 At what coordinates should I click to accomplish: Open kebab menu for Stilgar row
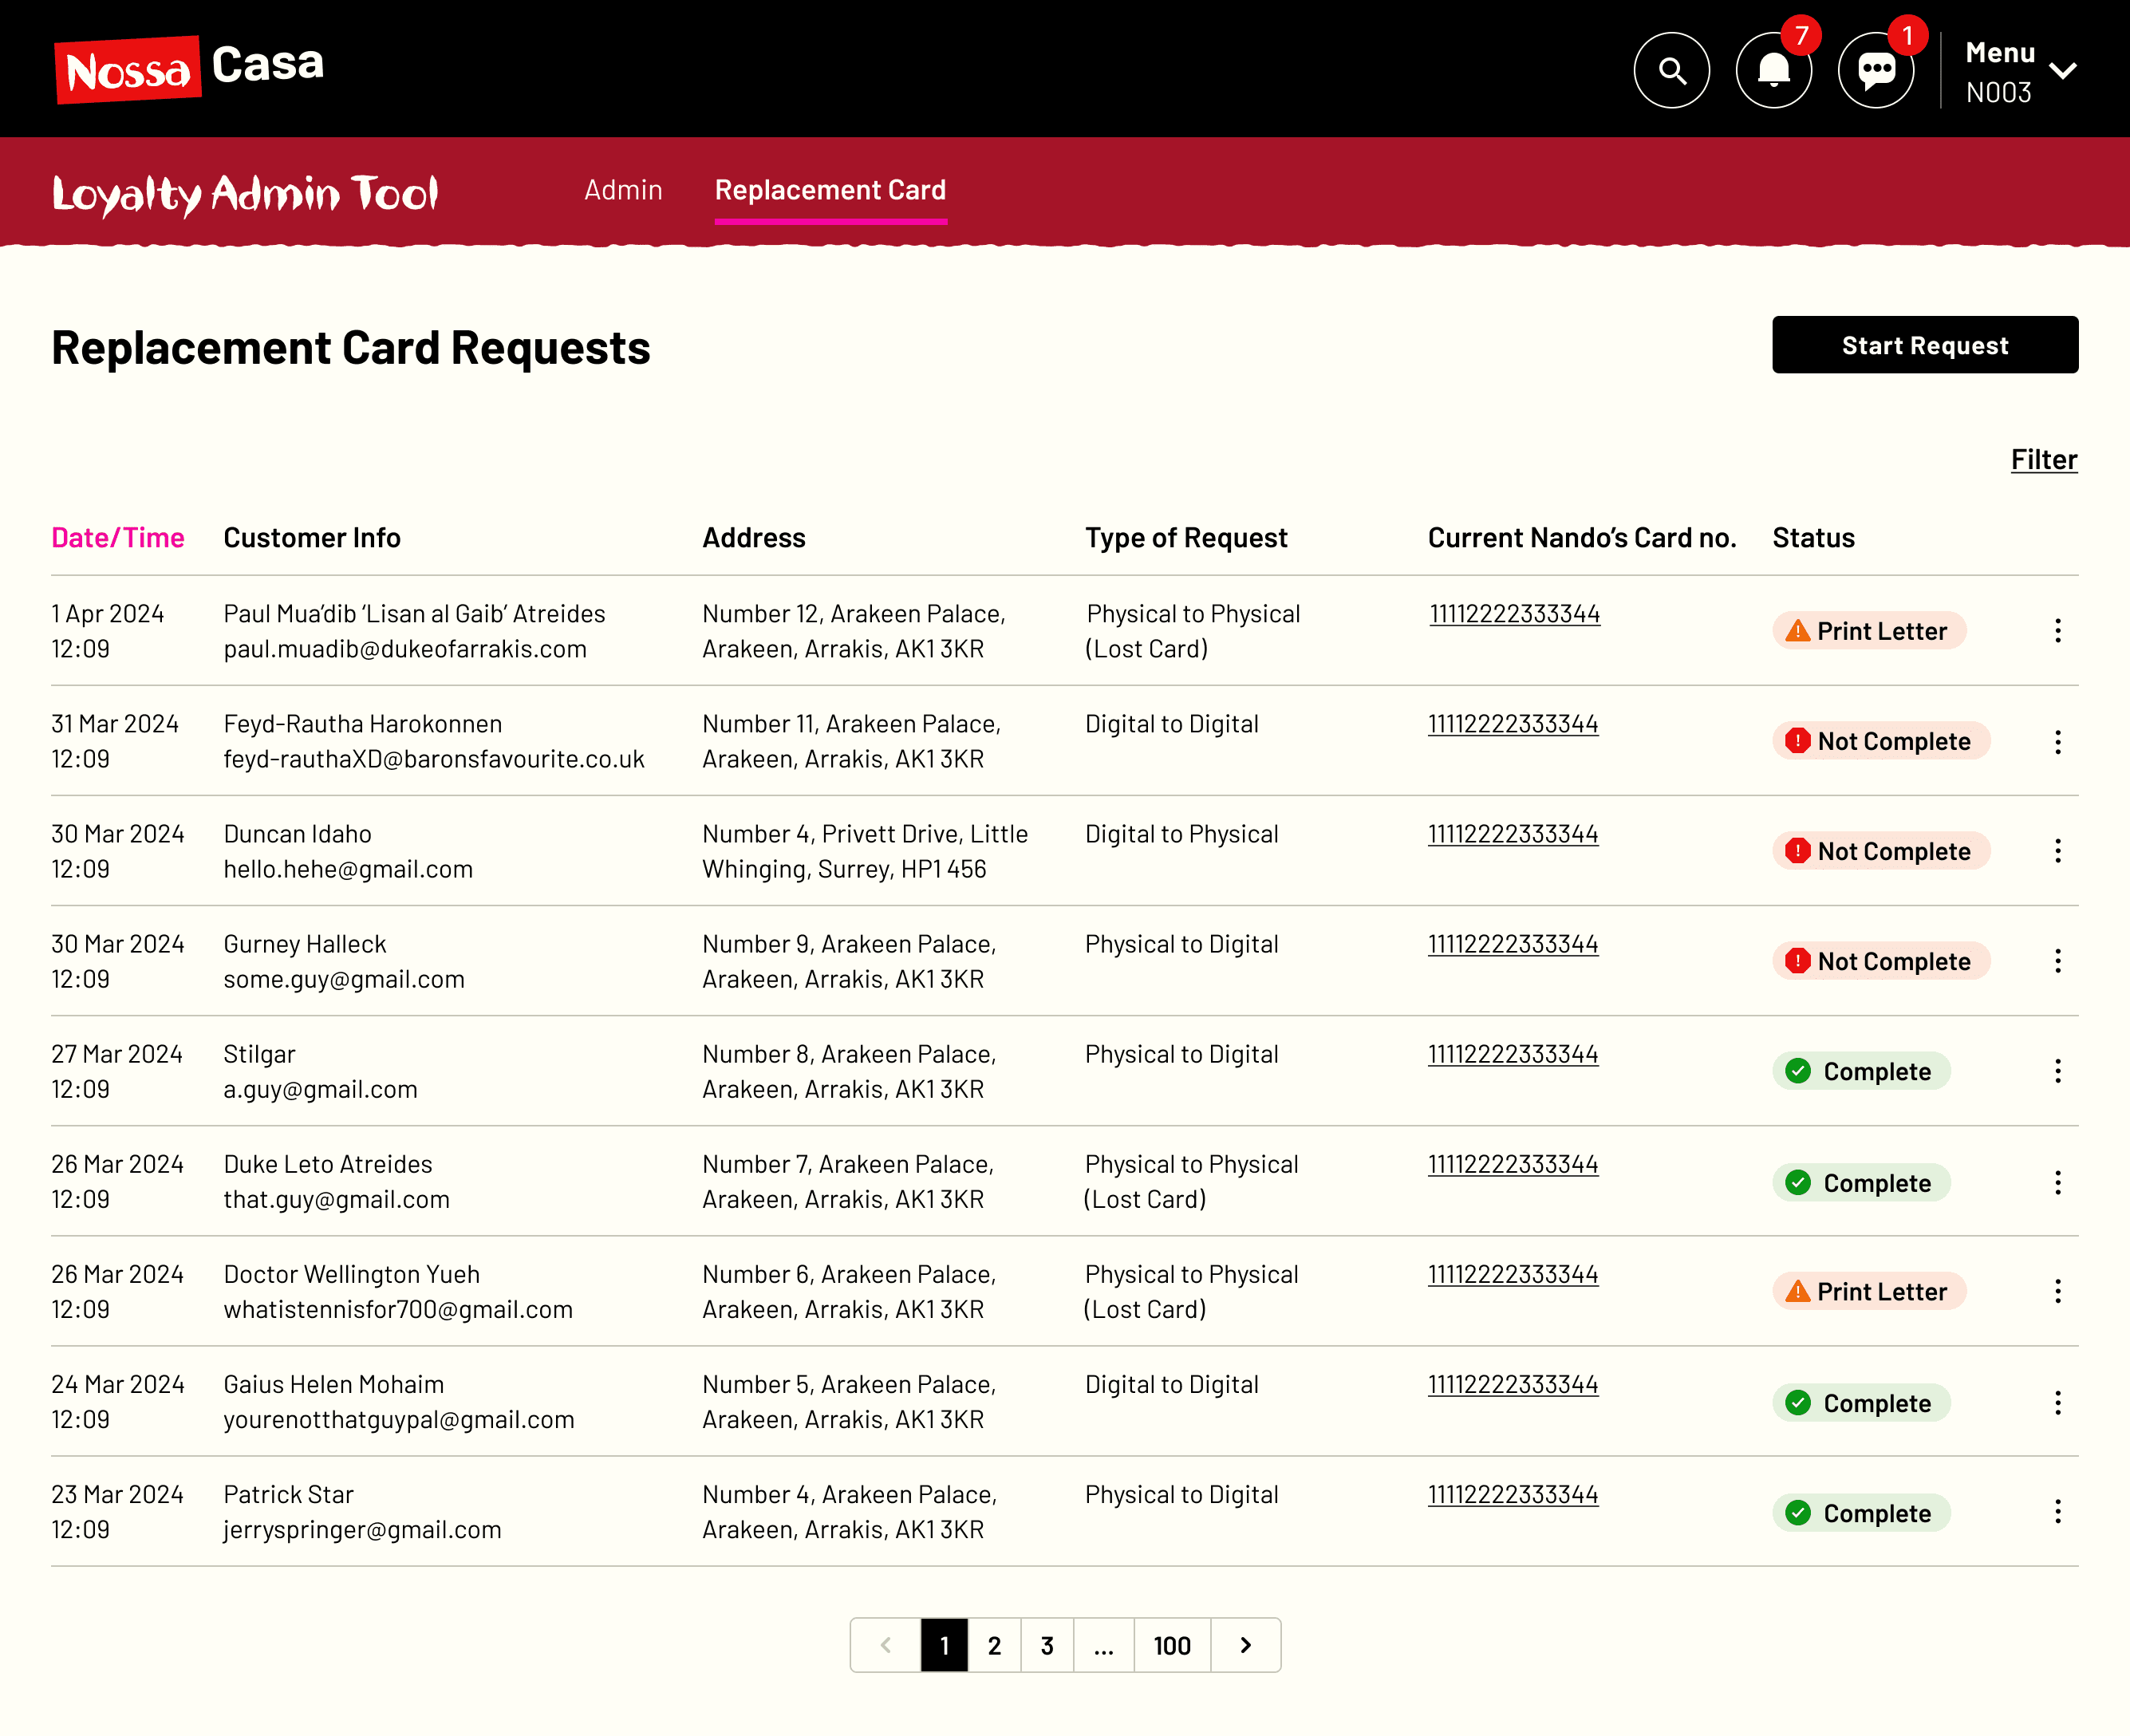(2057, 1071)
